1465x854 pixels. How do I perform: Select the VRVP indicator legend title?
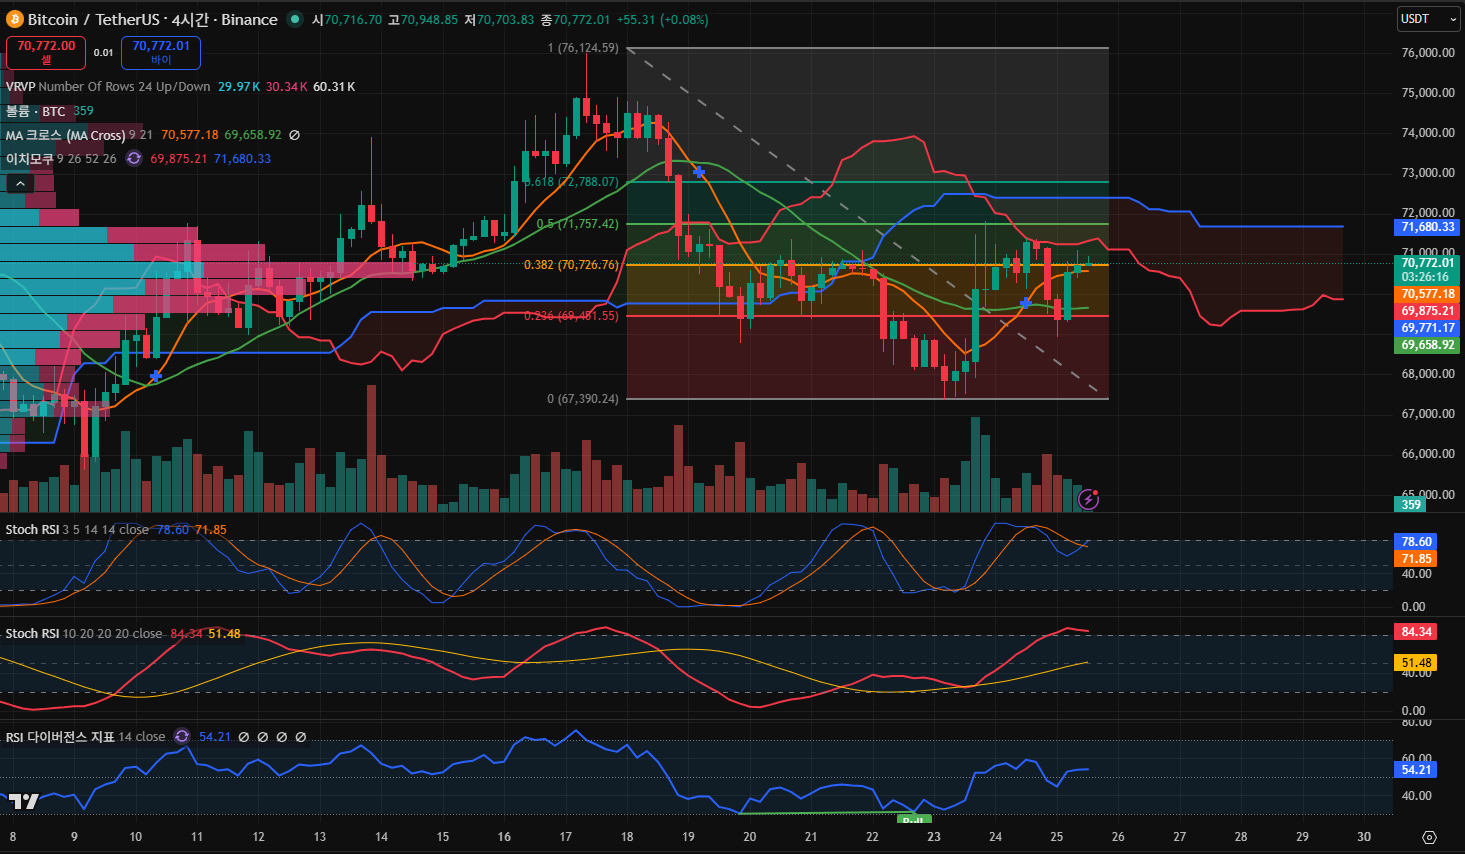[20, 87]
